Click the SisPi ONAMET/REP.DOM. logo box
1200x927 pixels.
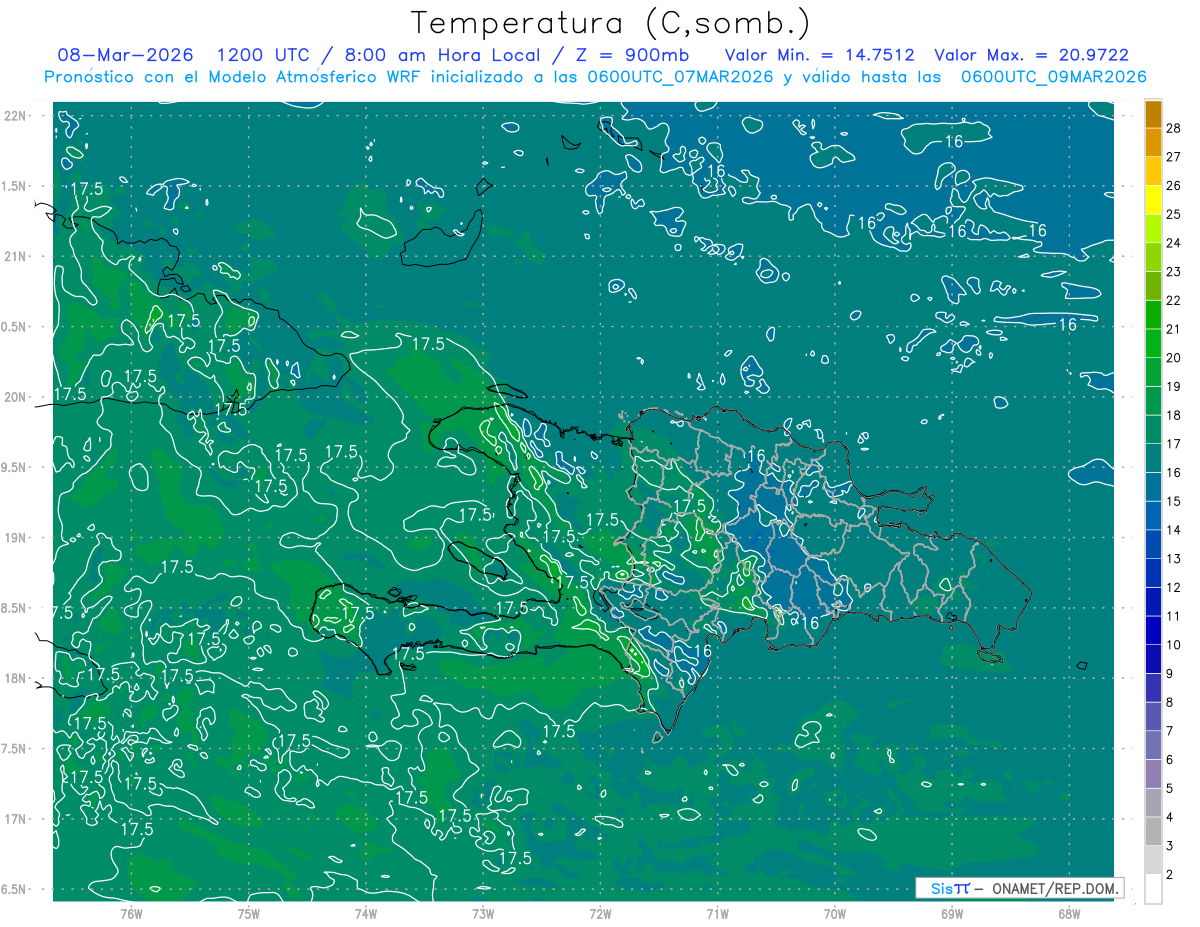pos(1019,888)
